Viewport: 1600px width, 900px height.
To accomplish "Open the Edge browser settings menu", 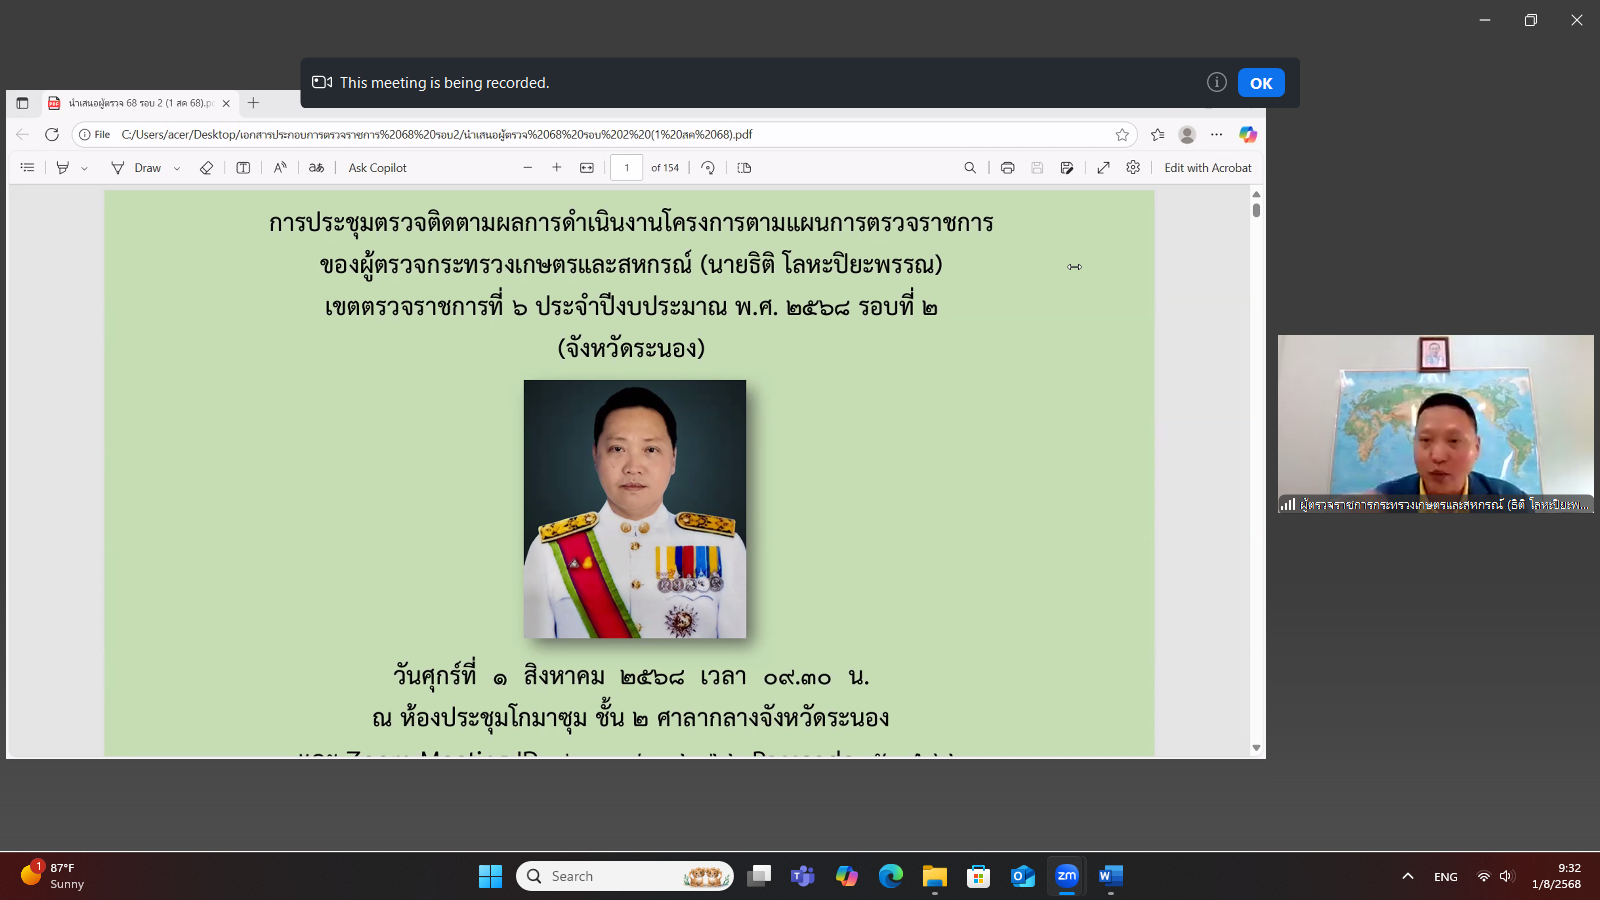I will pyautogui.click(x=1216, y=134).
